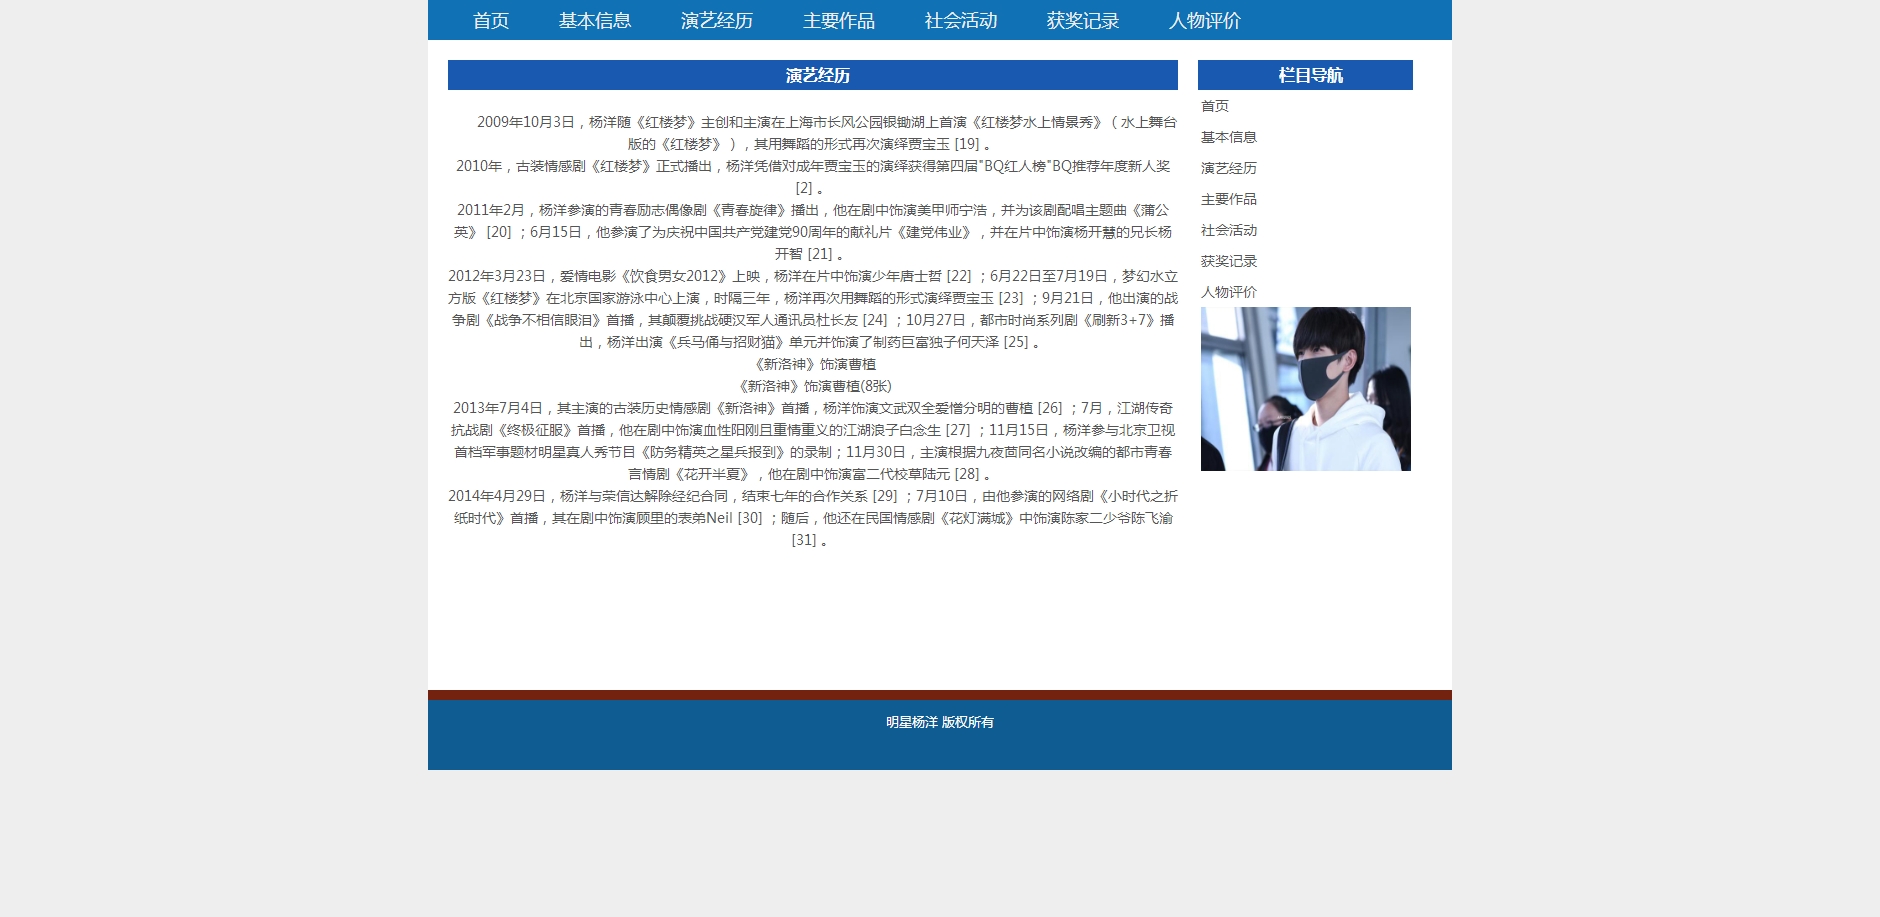Click the 演艺经历 section title bar
This screenshot has width=1880, height=917.
point(812,75)
